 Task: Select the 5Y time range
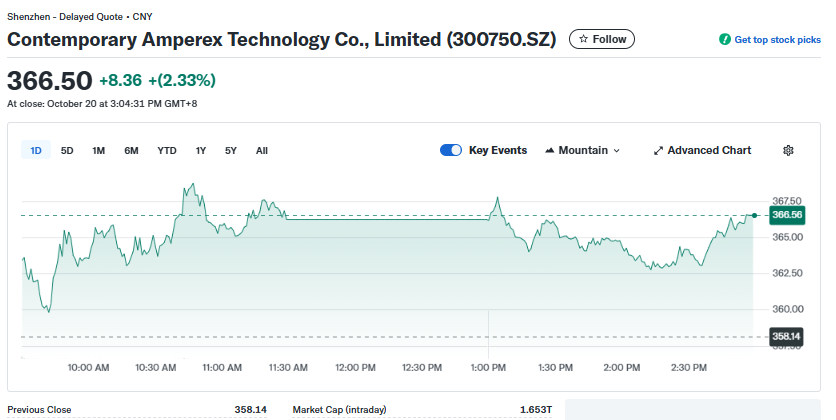(231, 151)
